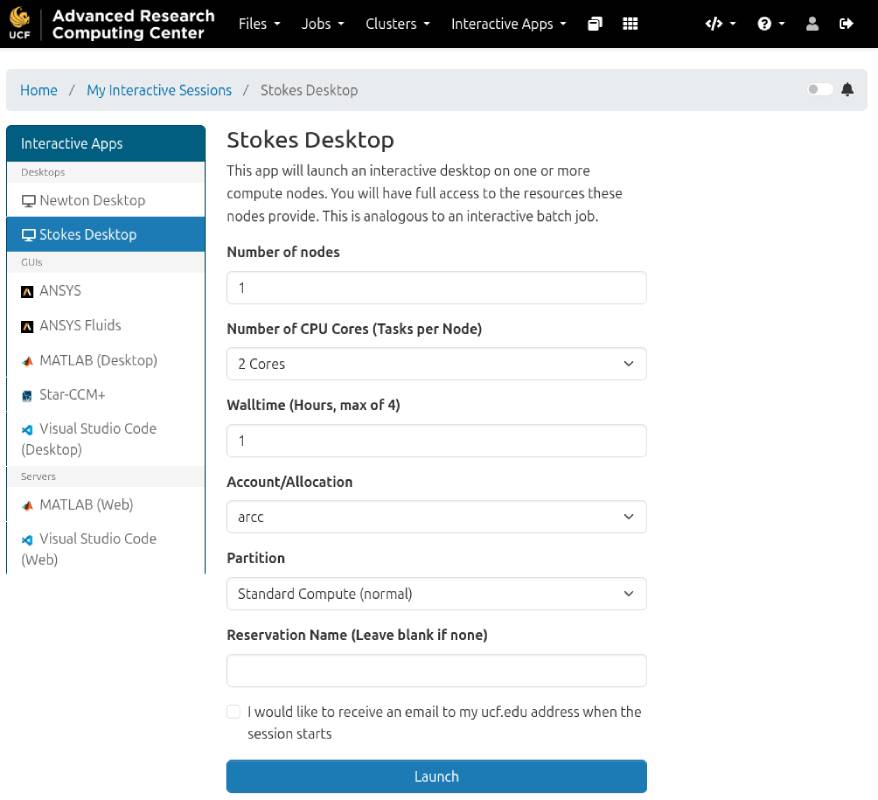
Task: Click the Reservation Name input field
Action: click(x=436, y=670)
